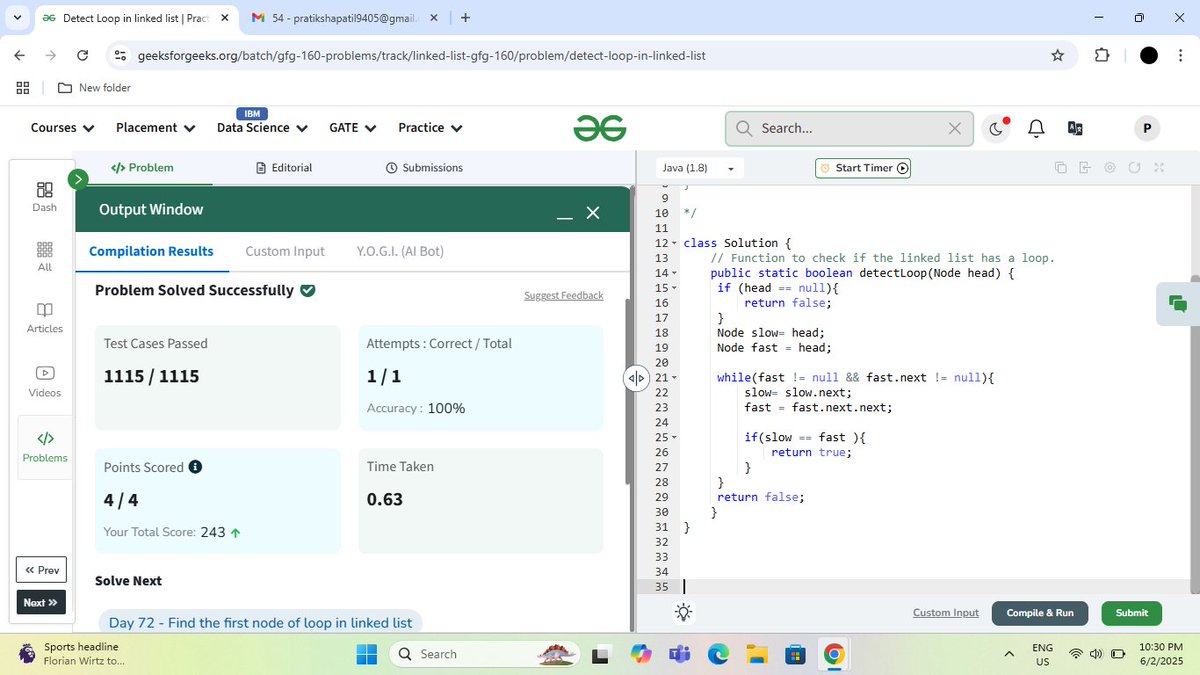Bookmark this page with star icon
Image resolution: width=1200 pixels, height=675 pixels.
pos(1058,55)
